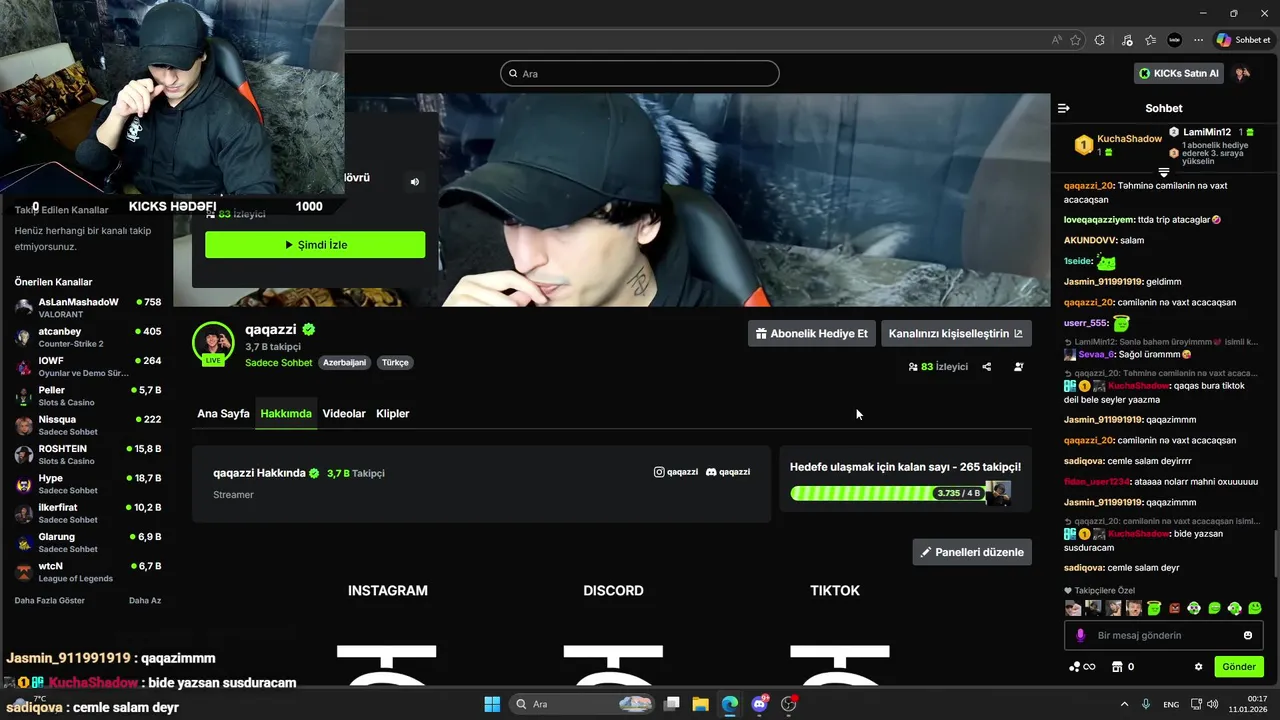Click the Azerbaijani language tag

click(344, 363)
